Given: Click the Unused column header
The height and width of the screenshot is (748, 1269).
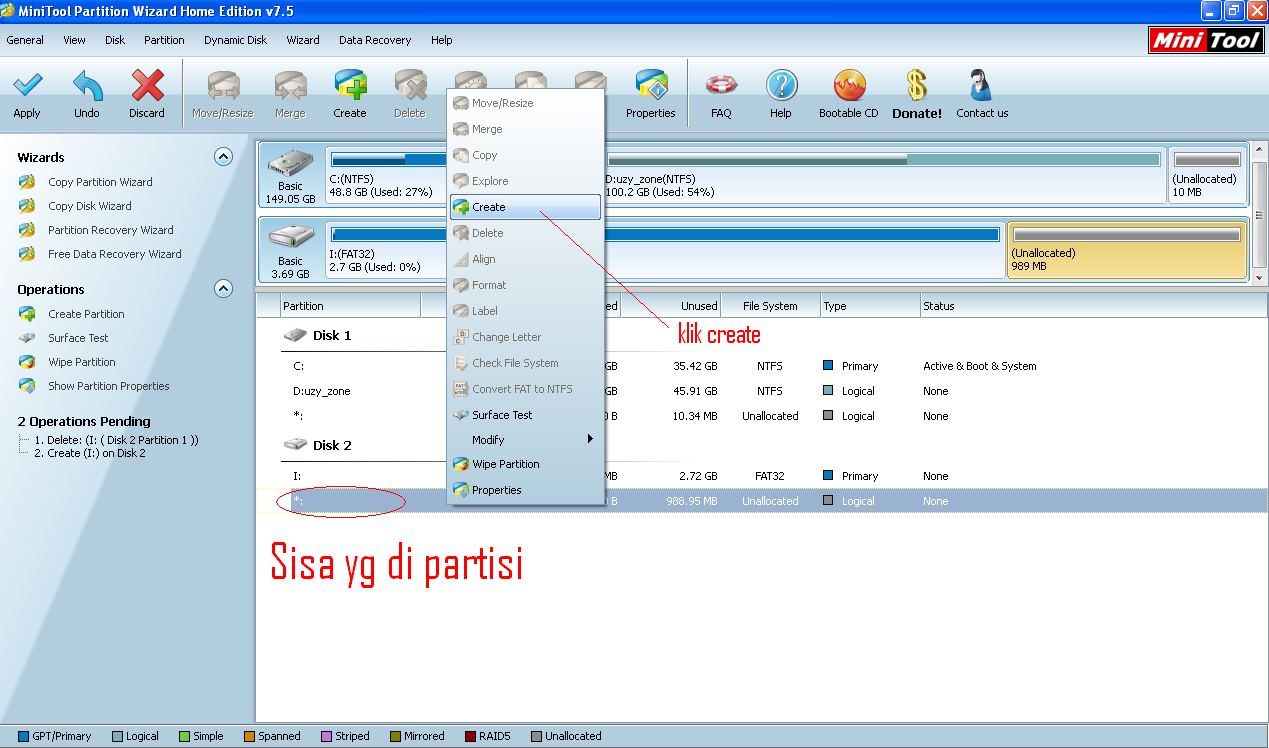Looking at the screenshot, I should pyautogui.click(x=671, y=306).
